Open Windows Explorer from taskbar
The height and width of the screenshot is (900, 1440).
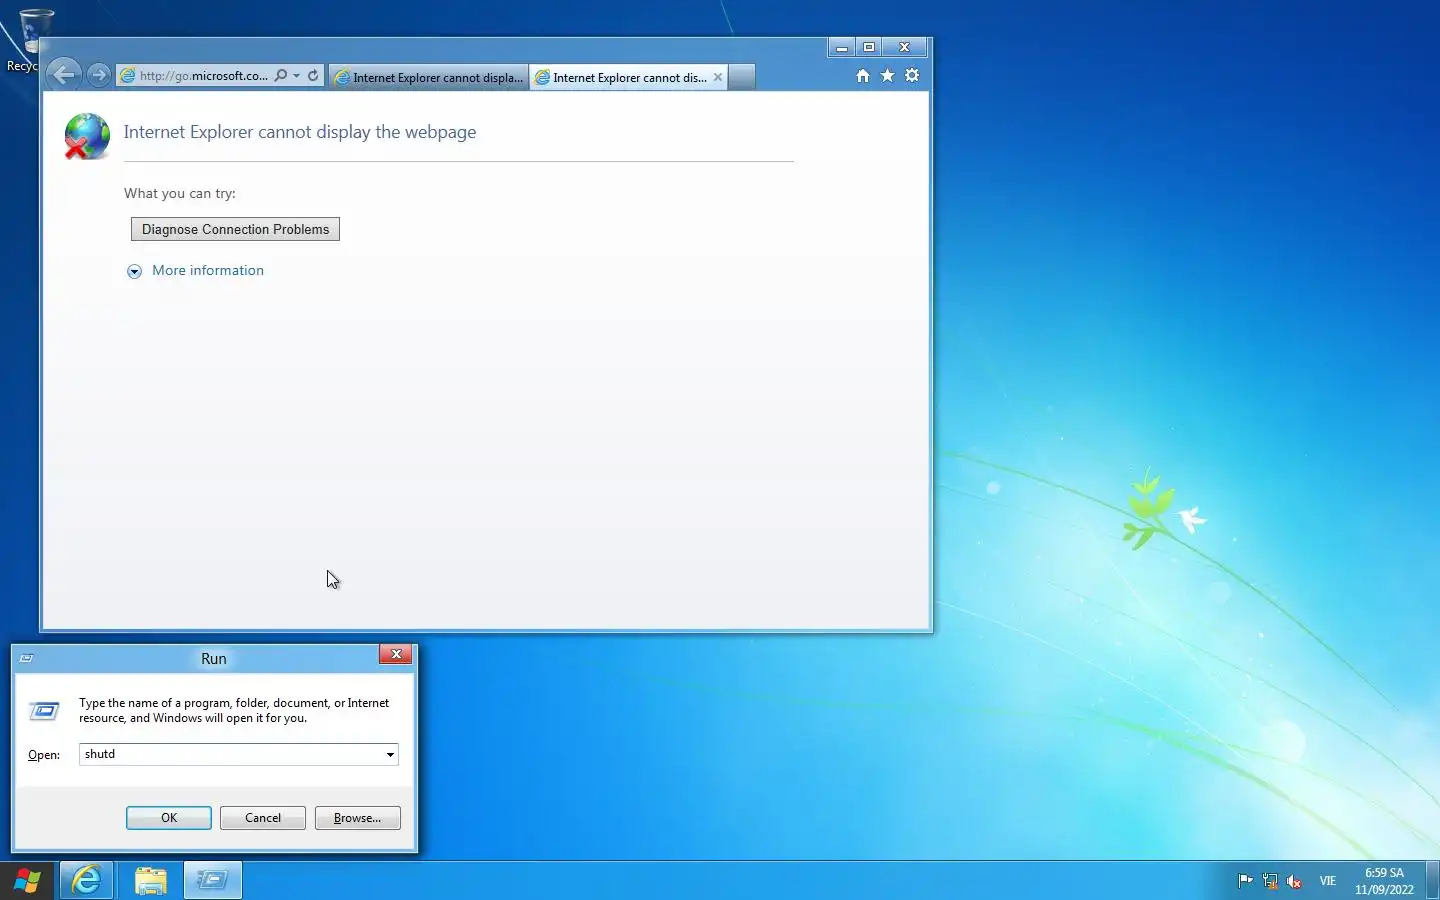point(150,880)
